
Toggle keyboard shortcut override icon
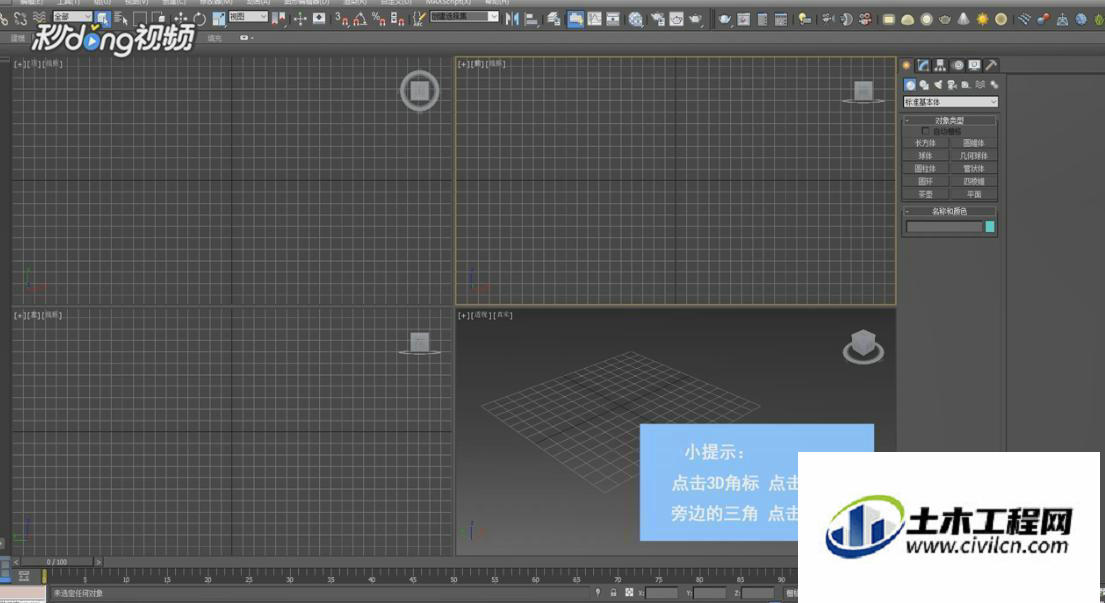pyautogui.click(x=319, y=19)
